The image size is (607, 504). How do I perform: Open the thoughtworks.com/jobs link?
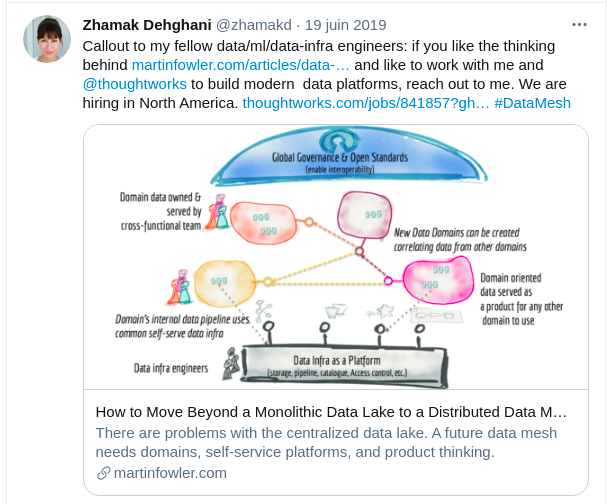[366, 103]
